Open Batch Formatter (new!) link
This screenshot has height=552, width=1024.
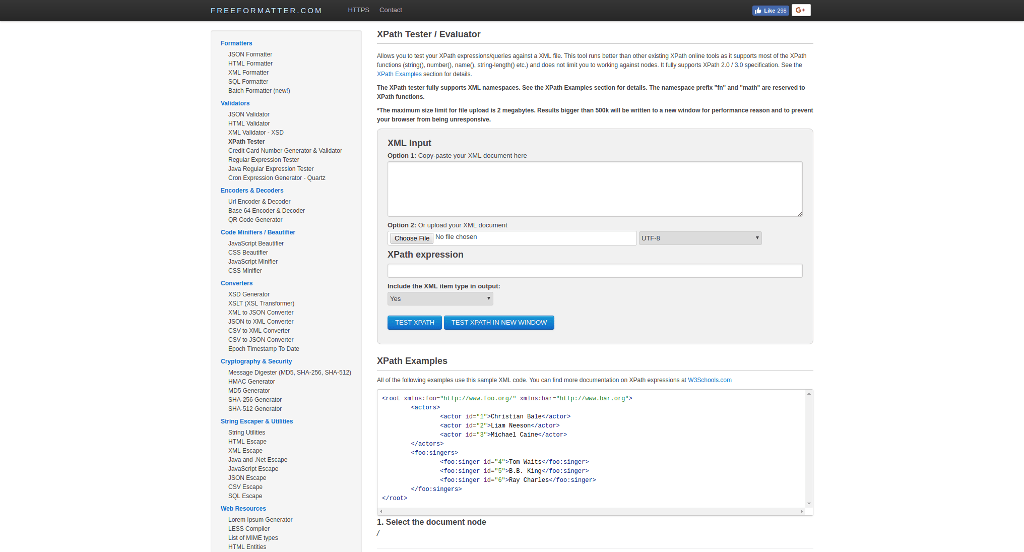pyautogui.click(x=259, y=91)
